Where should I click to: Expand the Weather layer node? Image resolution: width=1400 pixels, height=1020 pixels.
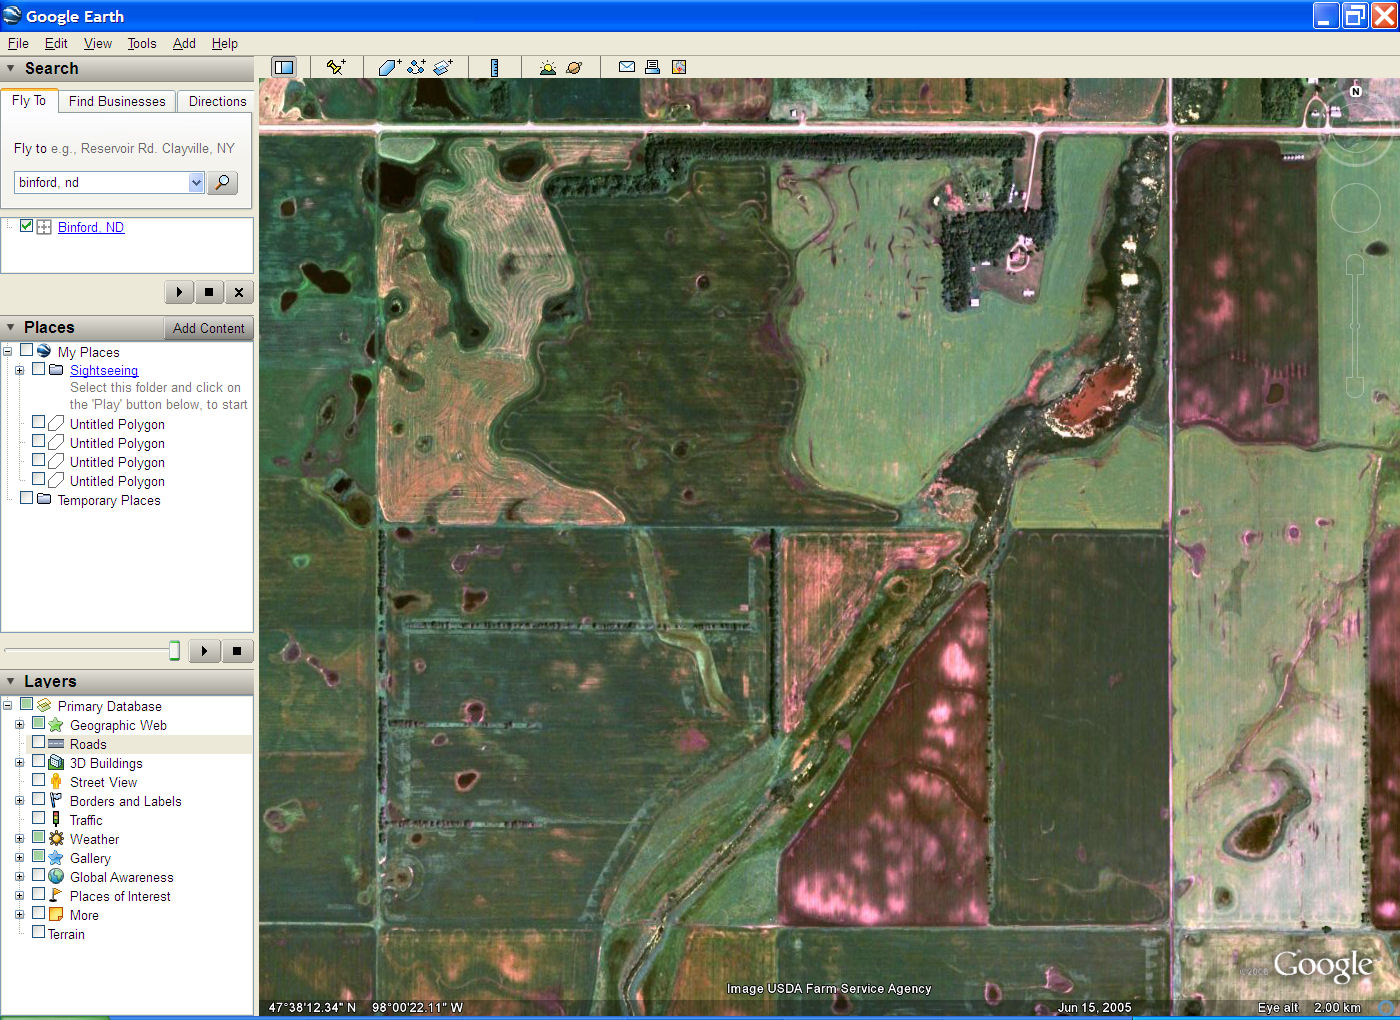point(19,838)
